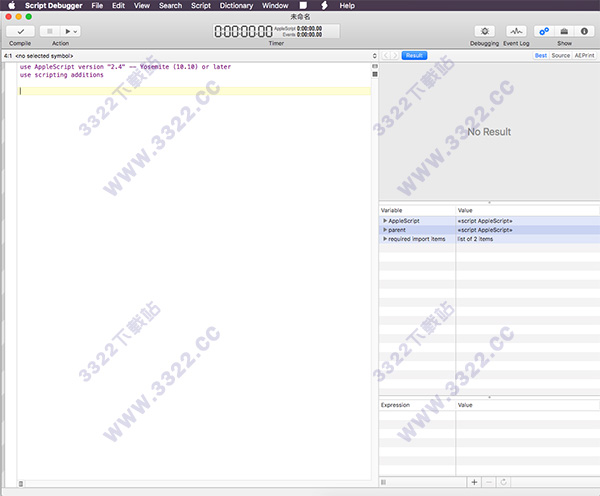Click the timer display
Screen dimensions: 600x496
point(276,31)
